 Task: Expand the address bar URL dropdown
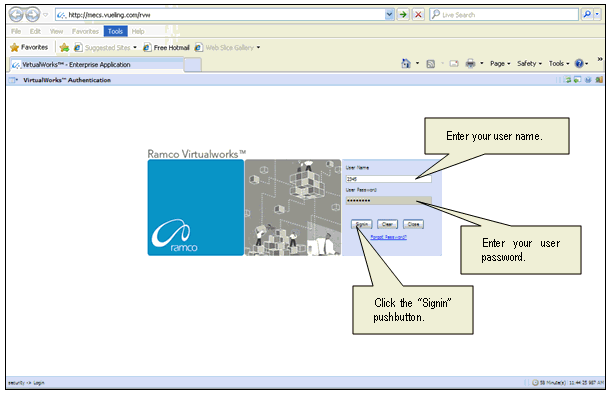[389, 15]
